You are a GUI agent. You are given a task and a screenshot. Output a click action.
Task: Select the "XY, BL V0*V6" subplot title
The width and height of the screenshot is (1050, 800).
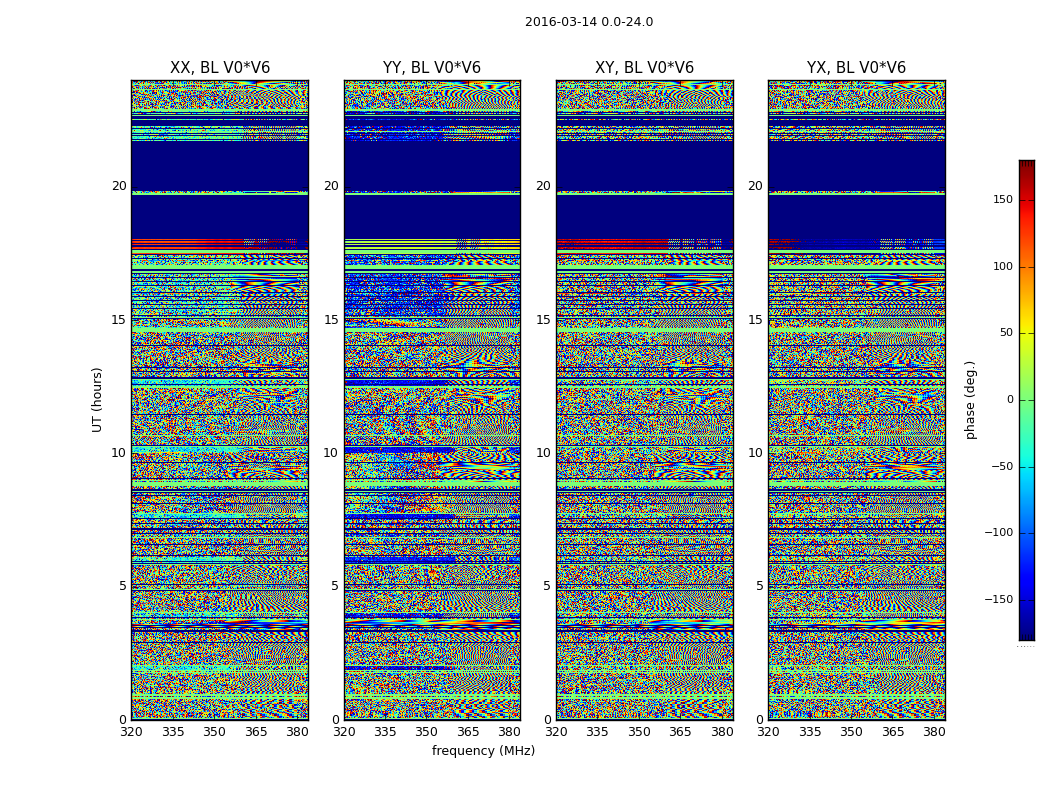point(644,68)
